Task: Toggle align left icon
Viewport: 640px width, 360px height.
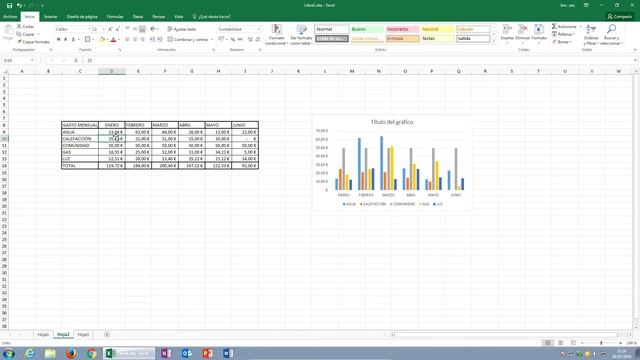Action: [127, 40]
